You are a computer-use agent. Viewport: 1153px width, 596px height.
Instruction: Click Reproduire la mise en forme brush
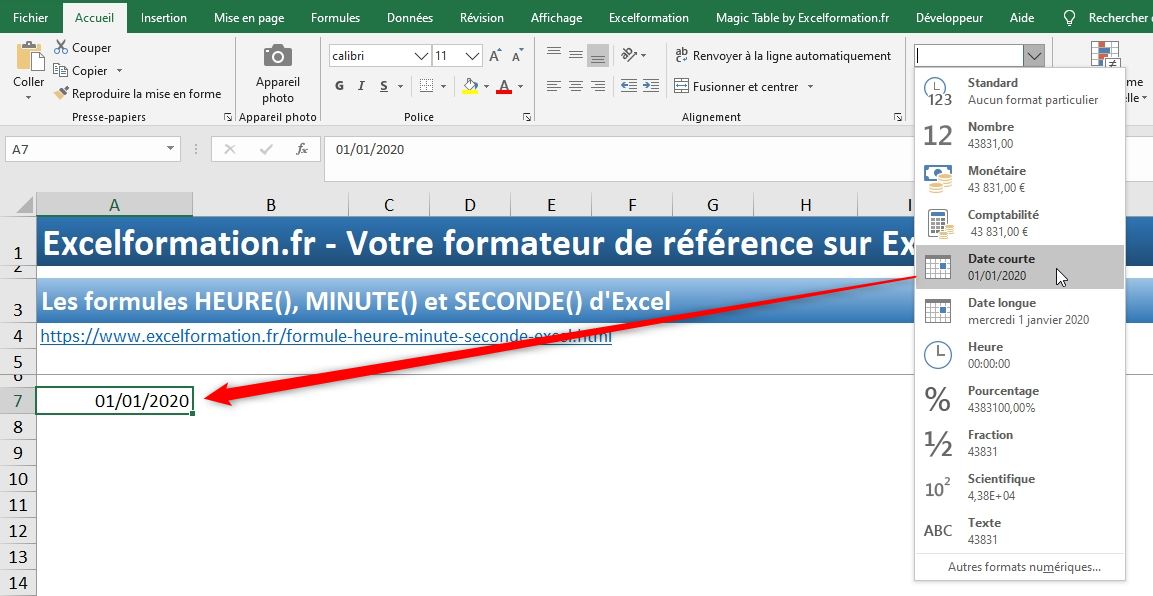pos(61,93)
